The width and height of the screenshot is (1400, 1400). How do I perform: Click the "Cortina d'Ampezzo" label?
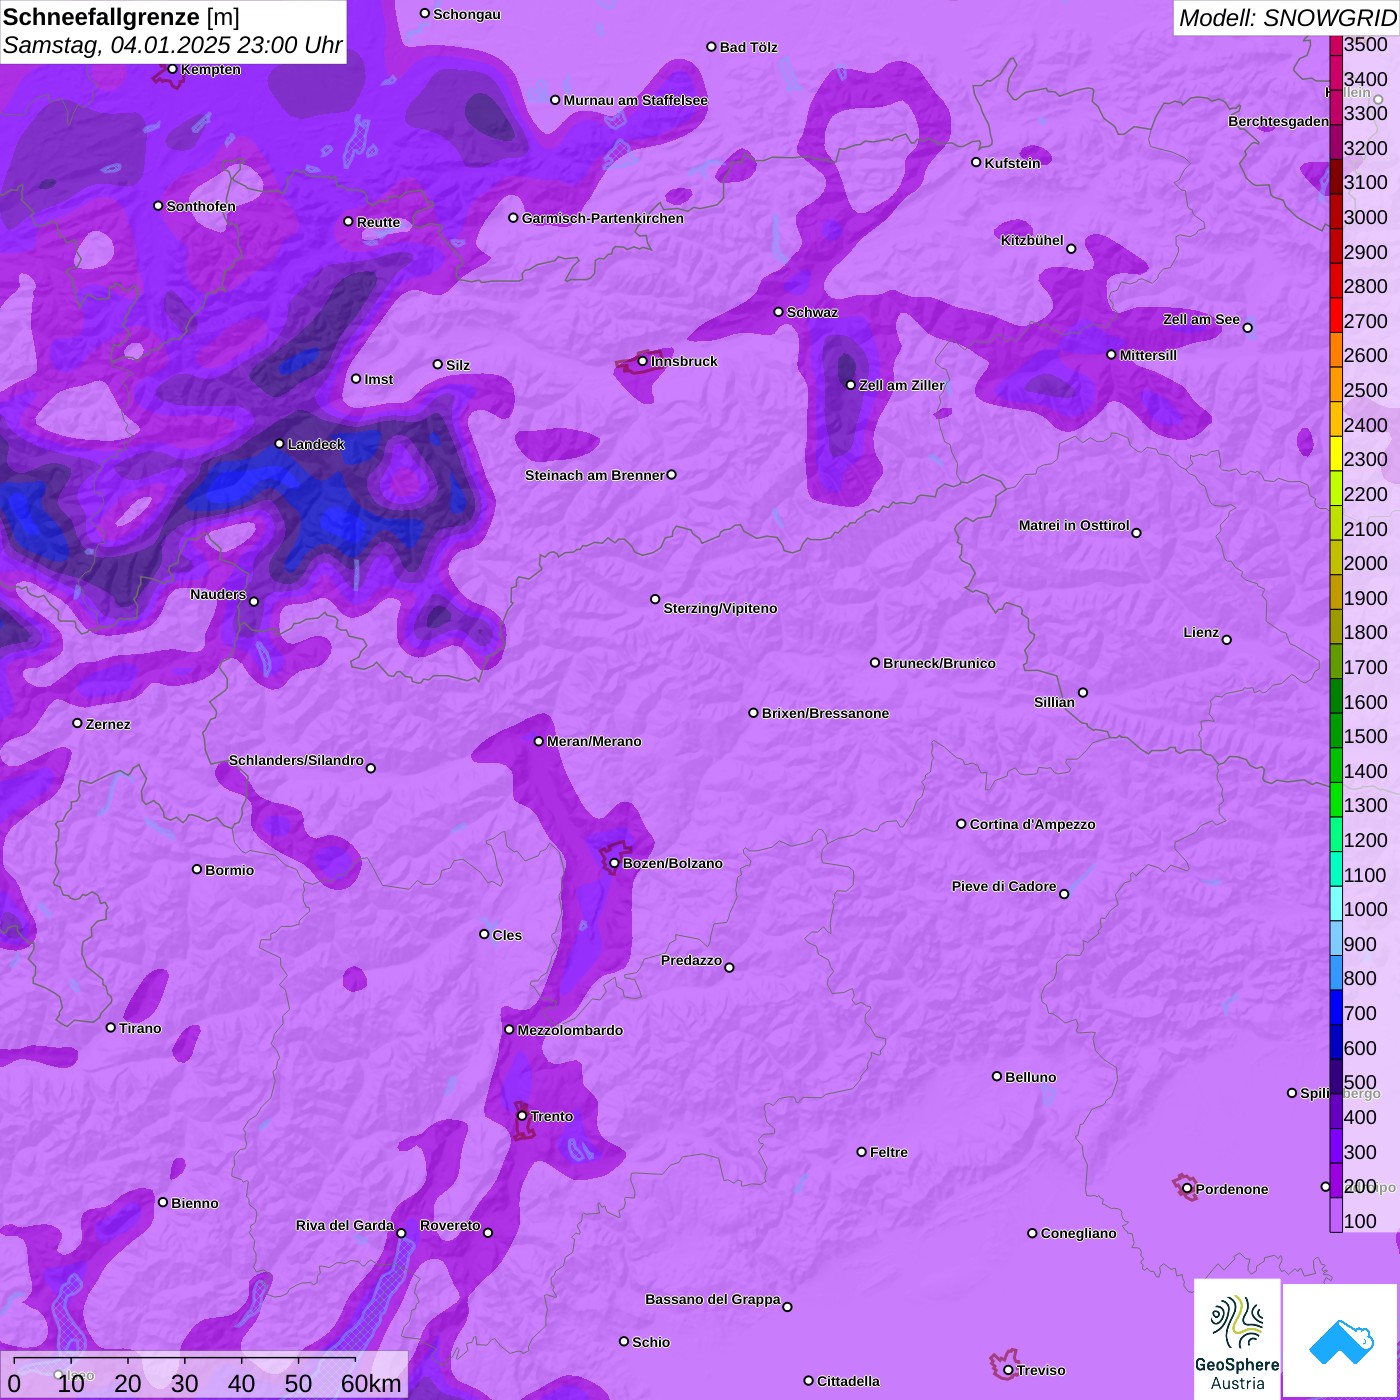point(1033,824)
